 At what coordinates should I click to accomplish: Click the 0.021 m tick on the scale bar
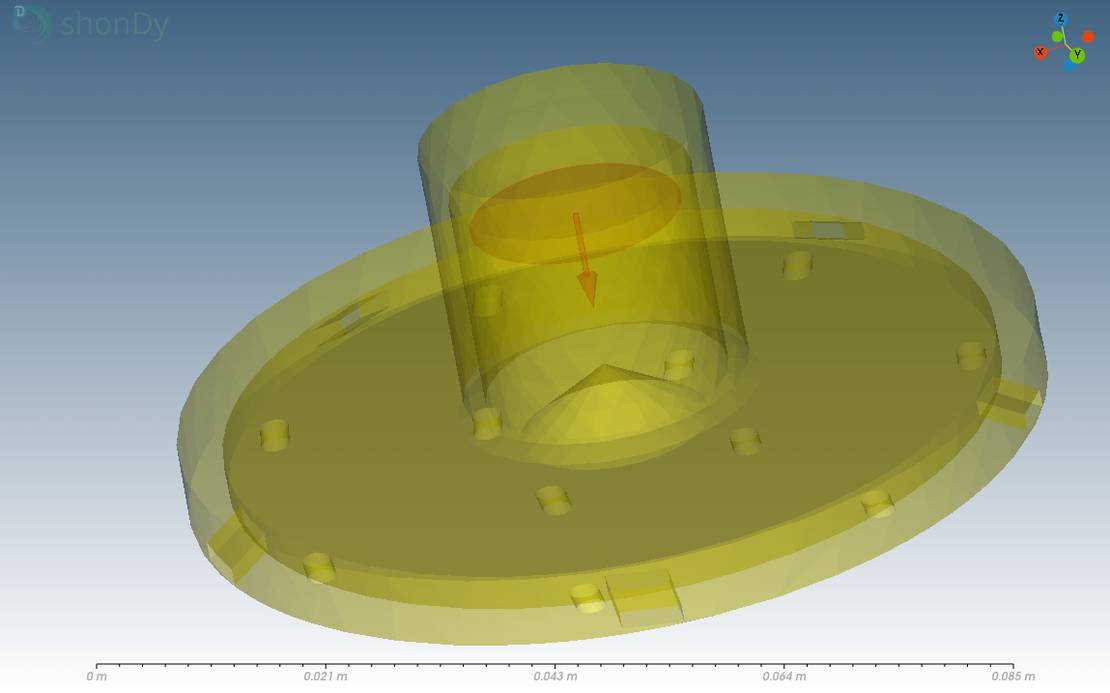coord(325,676)
